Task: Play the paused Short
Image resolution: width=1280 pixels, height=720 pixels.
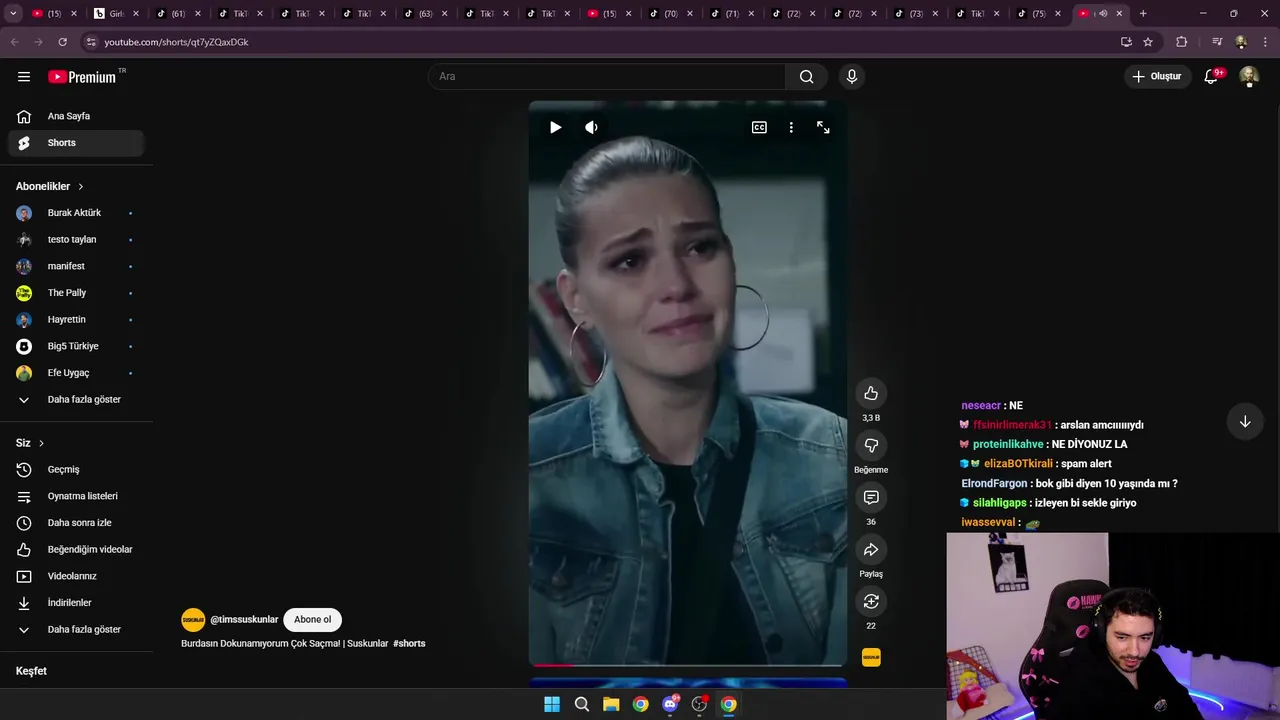Action: tap(556, 127)
